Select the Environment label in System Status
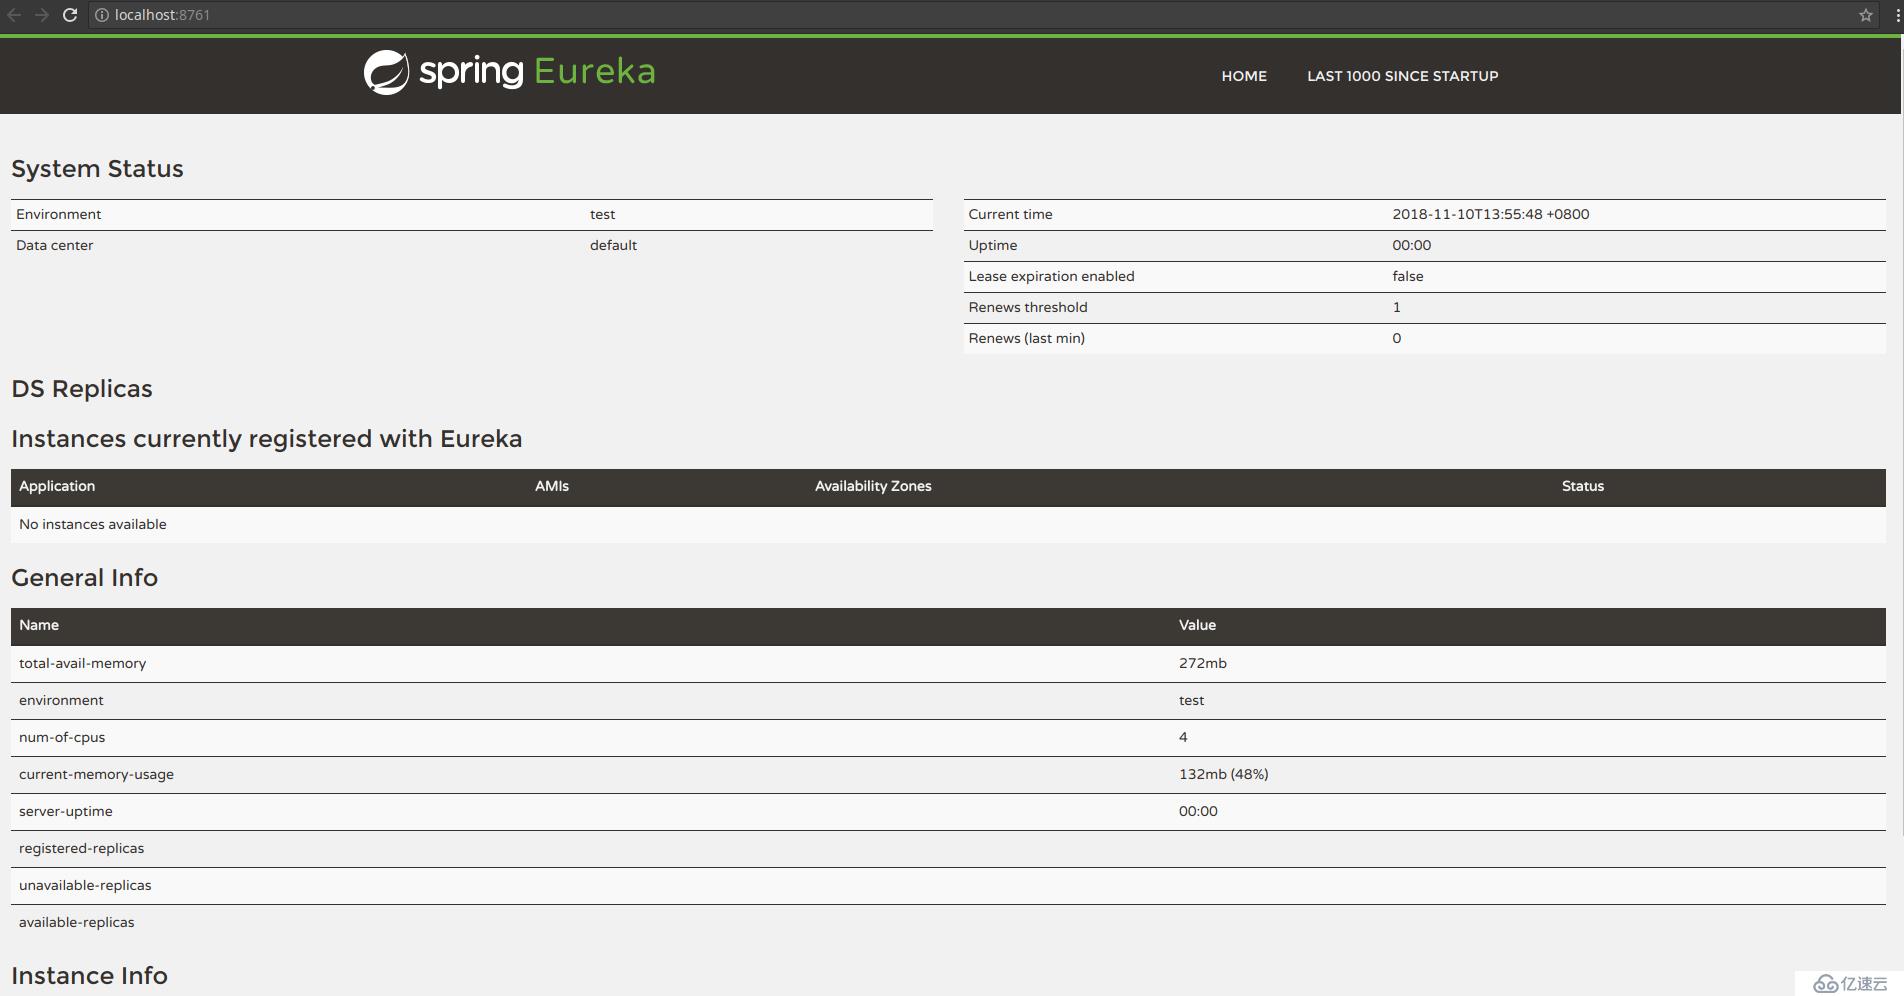The width and height of the screenshot is (1904, 996). click(x=58, y=214)
